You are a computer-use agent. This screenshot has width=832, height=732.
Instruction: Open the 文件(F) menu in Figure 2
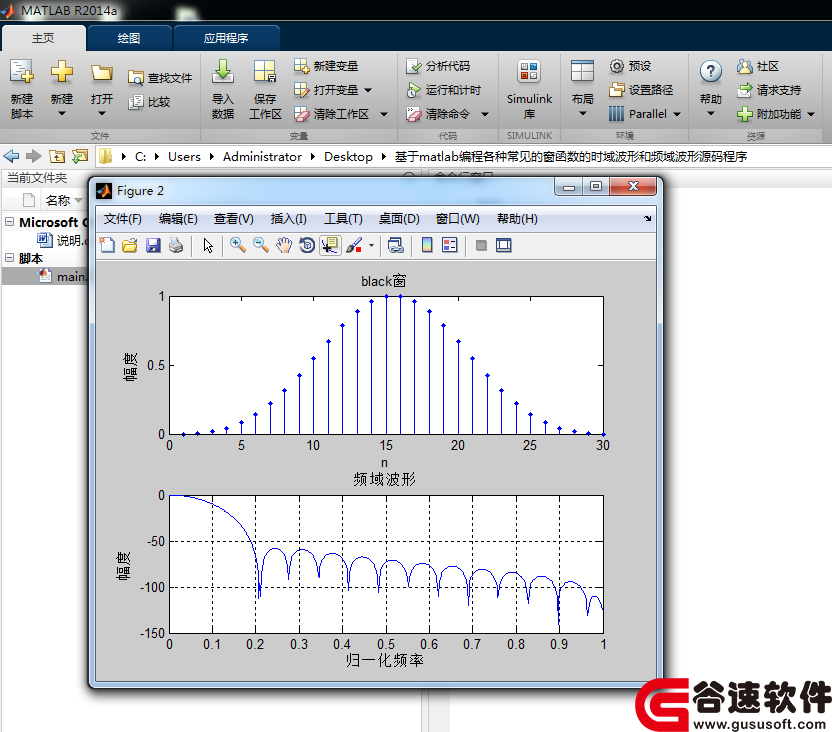pos(123,219)
